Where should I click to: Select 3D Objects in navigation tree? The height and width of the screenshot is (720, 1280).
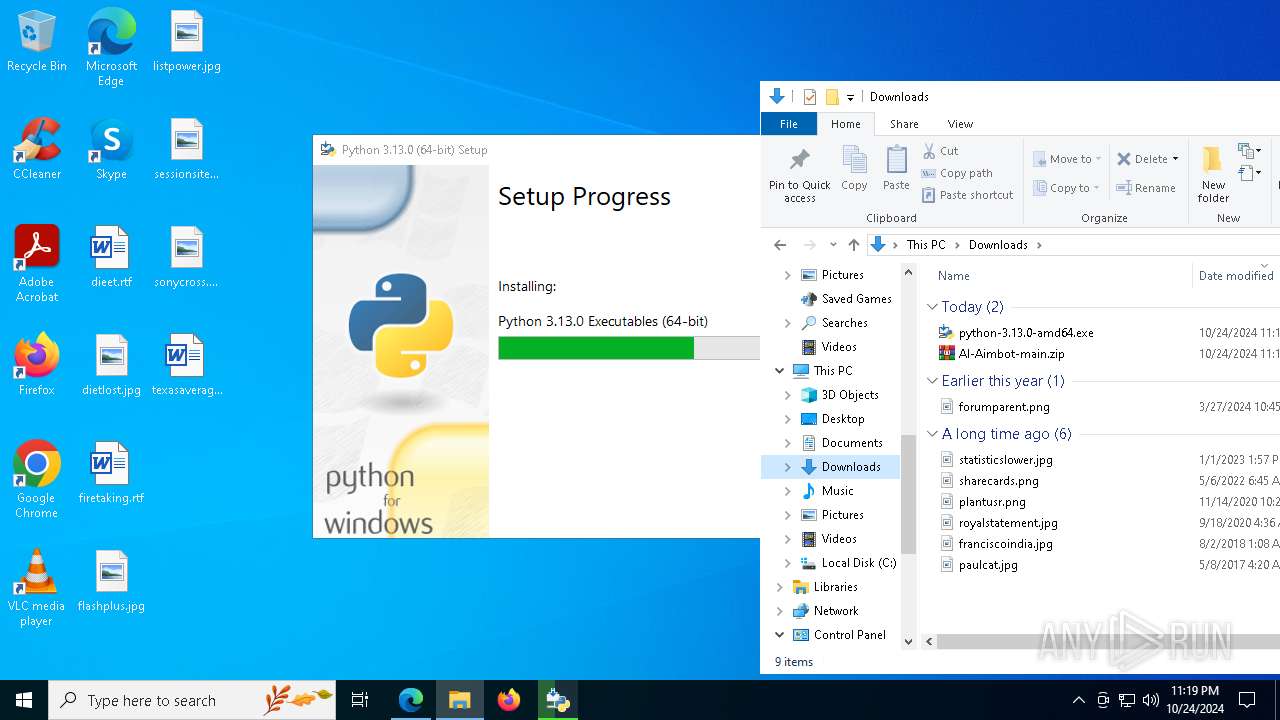click(850, 395)
